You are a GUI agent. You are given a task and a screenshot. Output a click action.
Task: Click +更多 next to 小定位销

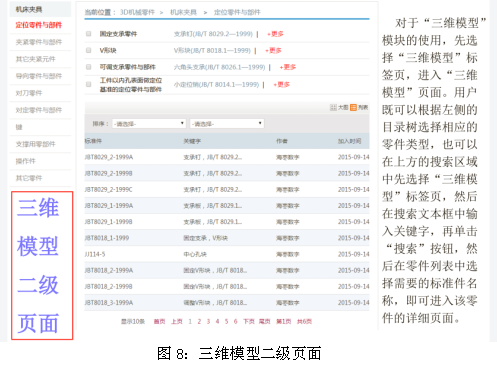tap(282, 84)
